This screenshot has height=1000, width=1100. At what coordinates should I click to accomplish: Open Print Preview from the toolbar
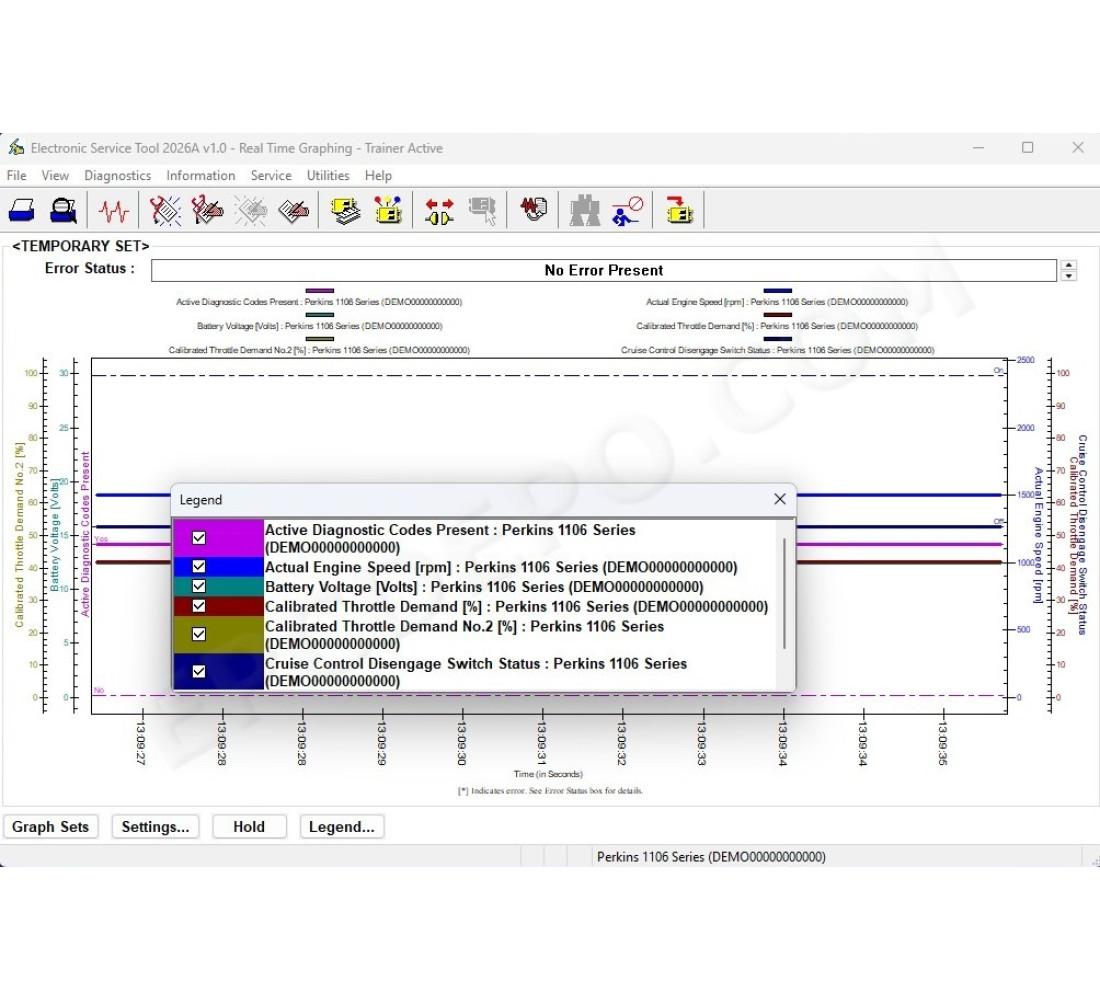tap(63, 210)
